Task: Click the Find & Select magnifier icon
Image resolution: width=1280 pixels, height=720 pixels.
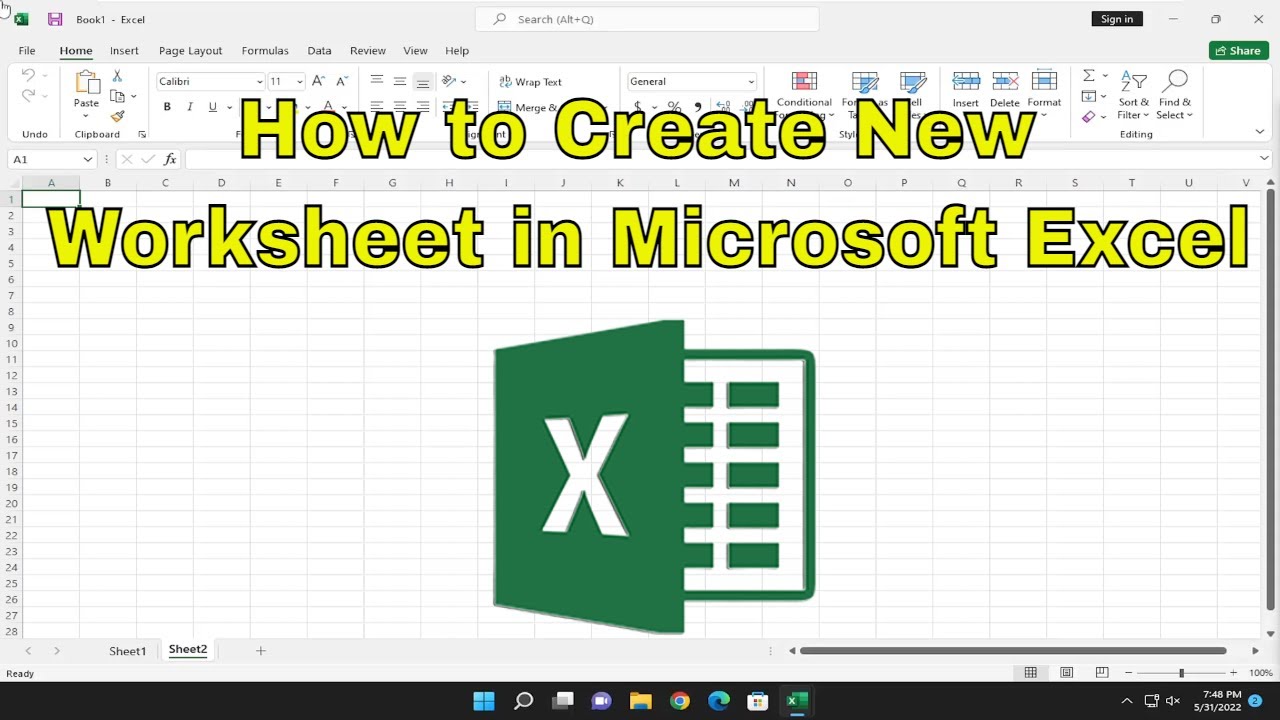Action: point(1175,82)
